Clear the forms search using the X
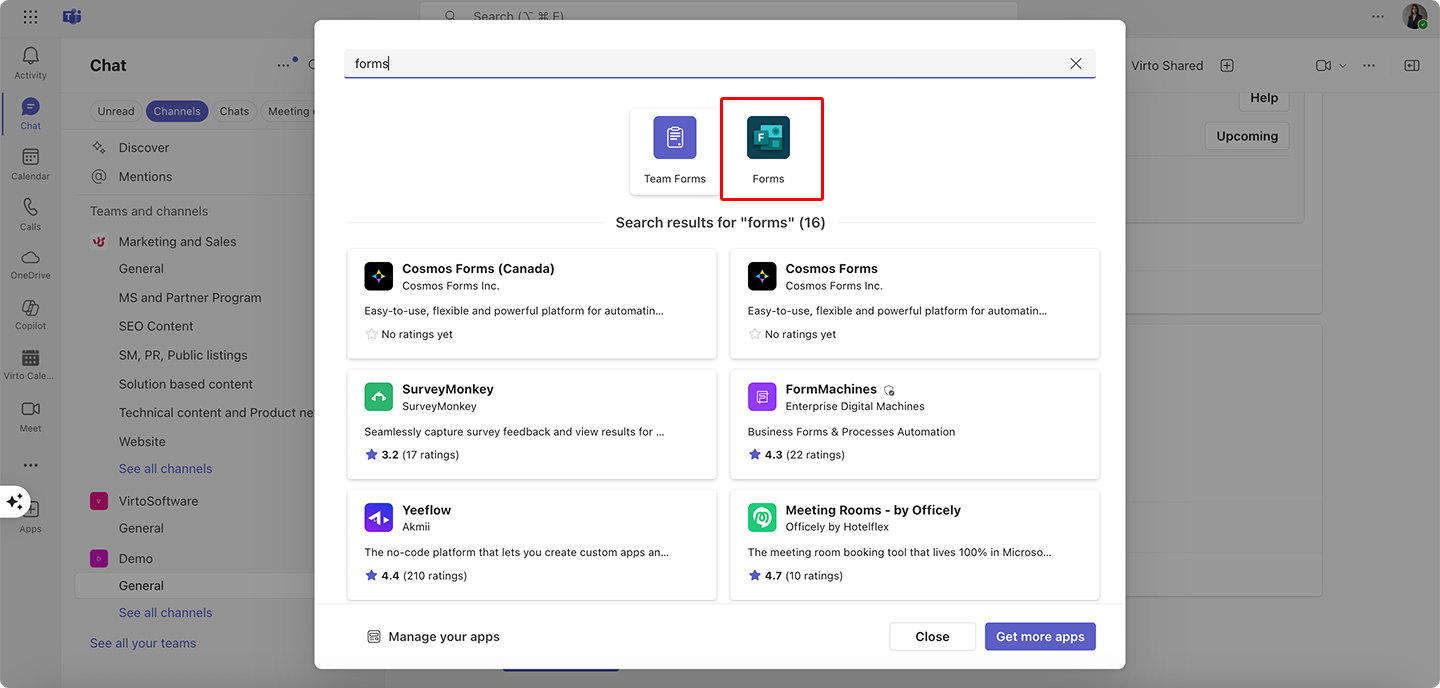The width and height of the screenshot is (1440, 688). click(1076, 63)
